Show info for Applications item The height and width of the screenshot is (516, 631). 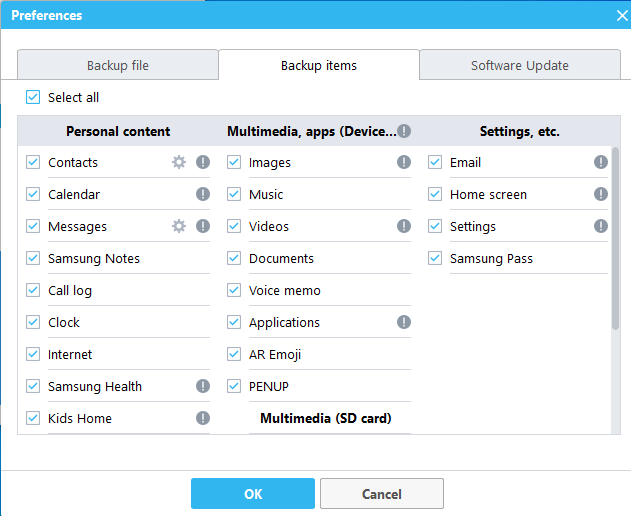pos(404,322)
